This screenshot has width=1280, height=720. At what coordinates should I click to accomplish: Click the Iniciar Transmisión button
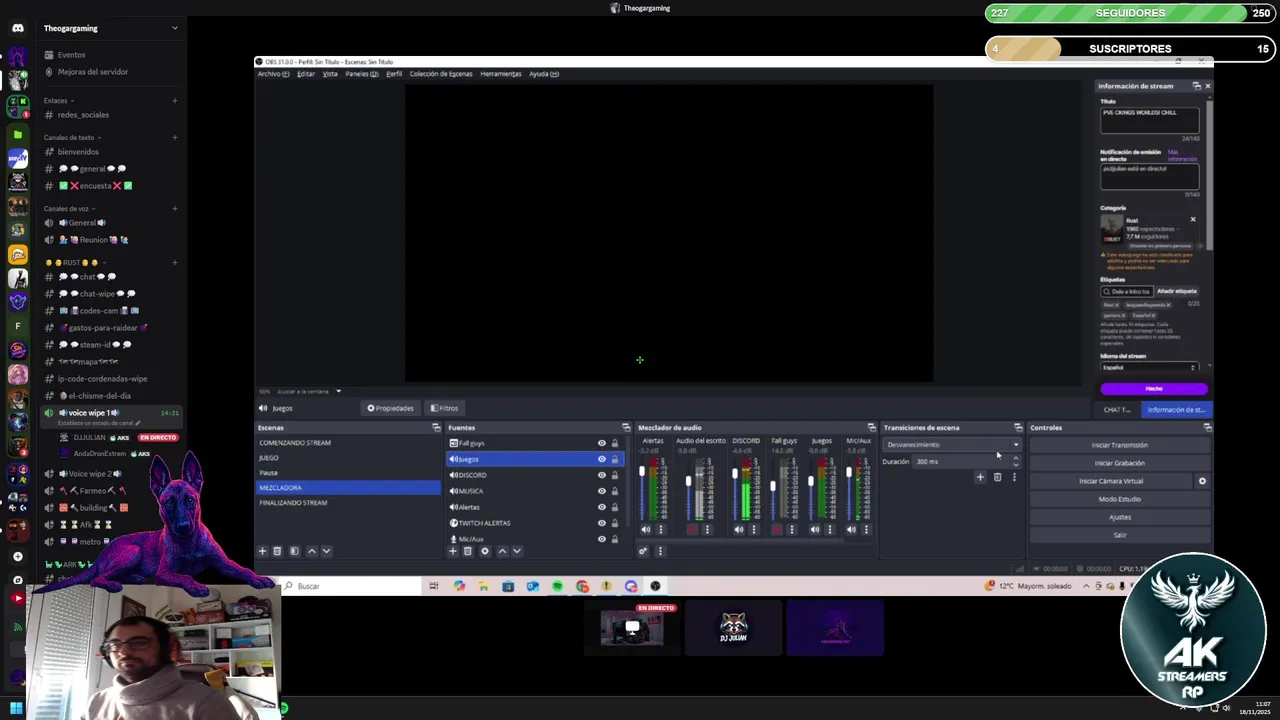1120,445
